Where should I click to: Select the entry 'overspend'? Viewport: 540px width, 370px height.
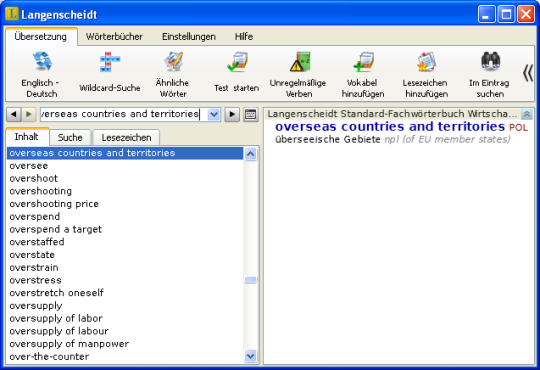(x=125, y=217)
